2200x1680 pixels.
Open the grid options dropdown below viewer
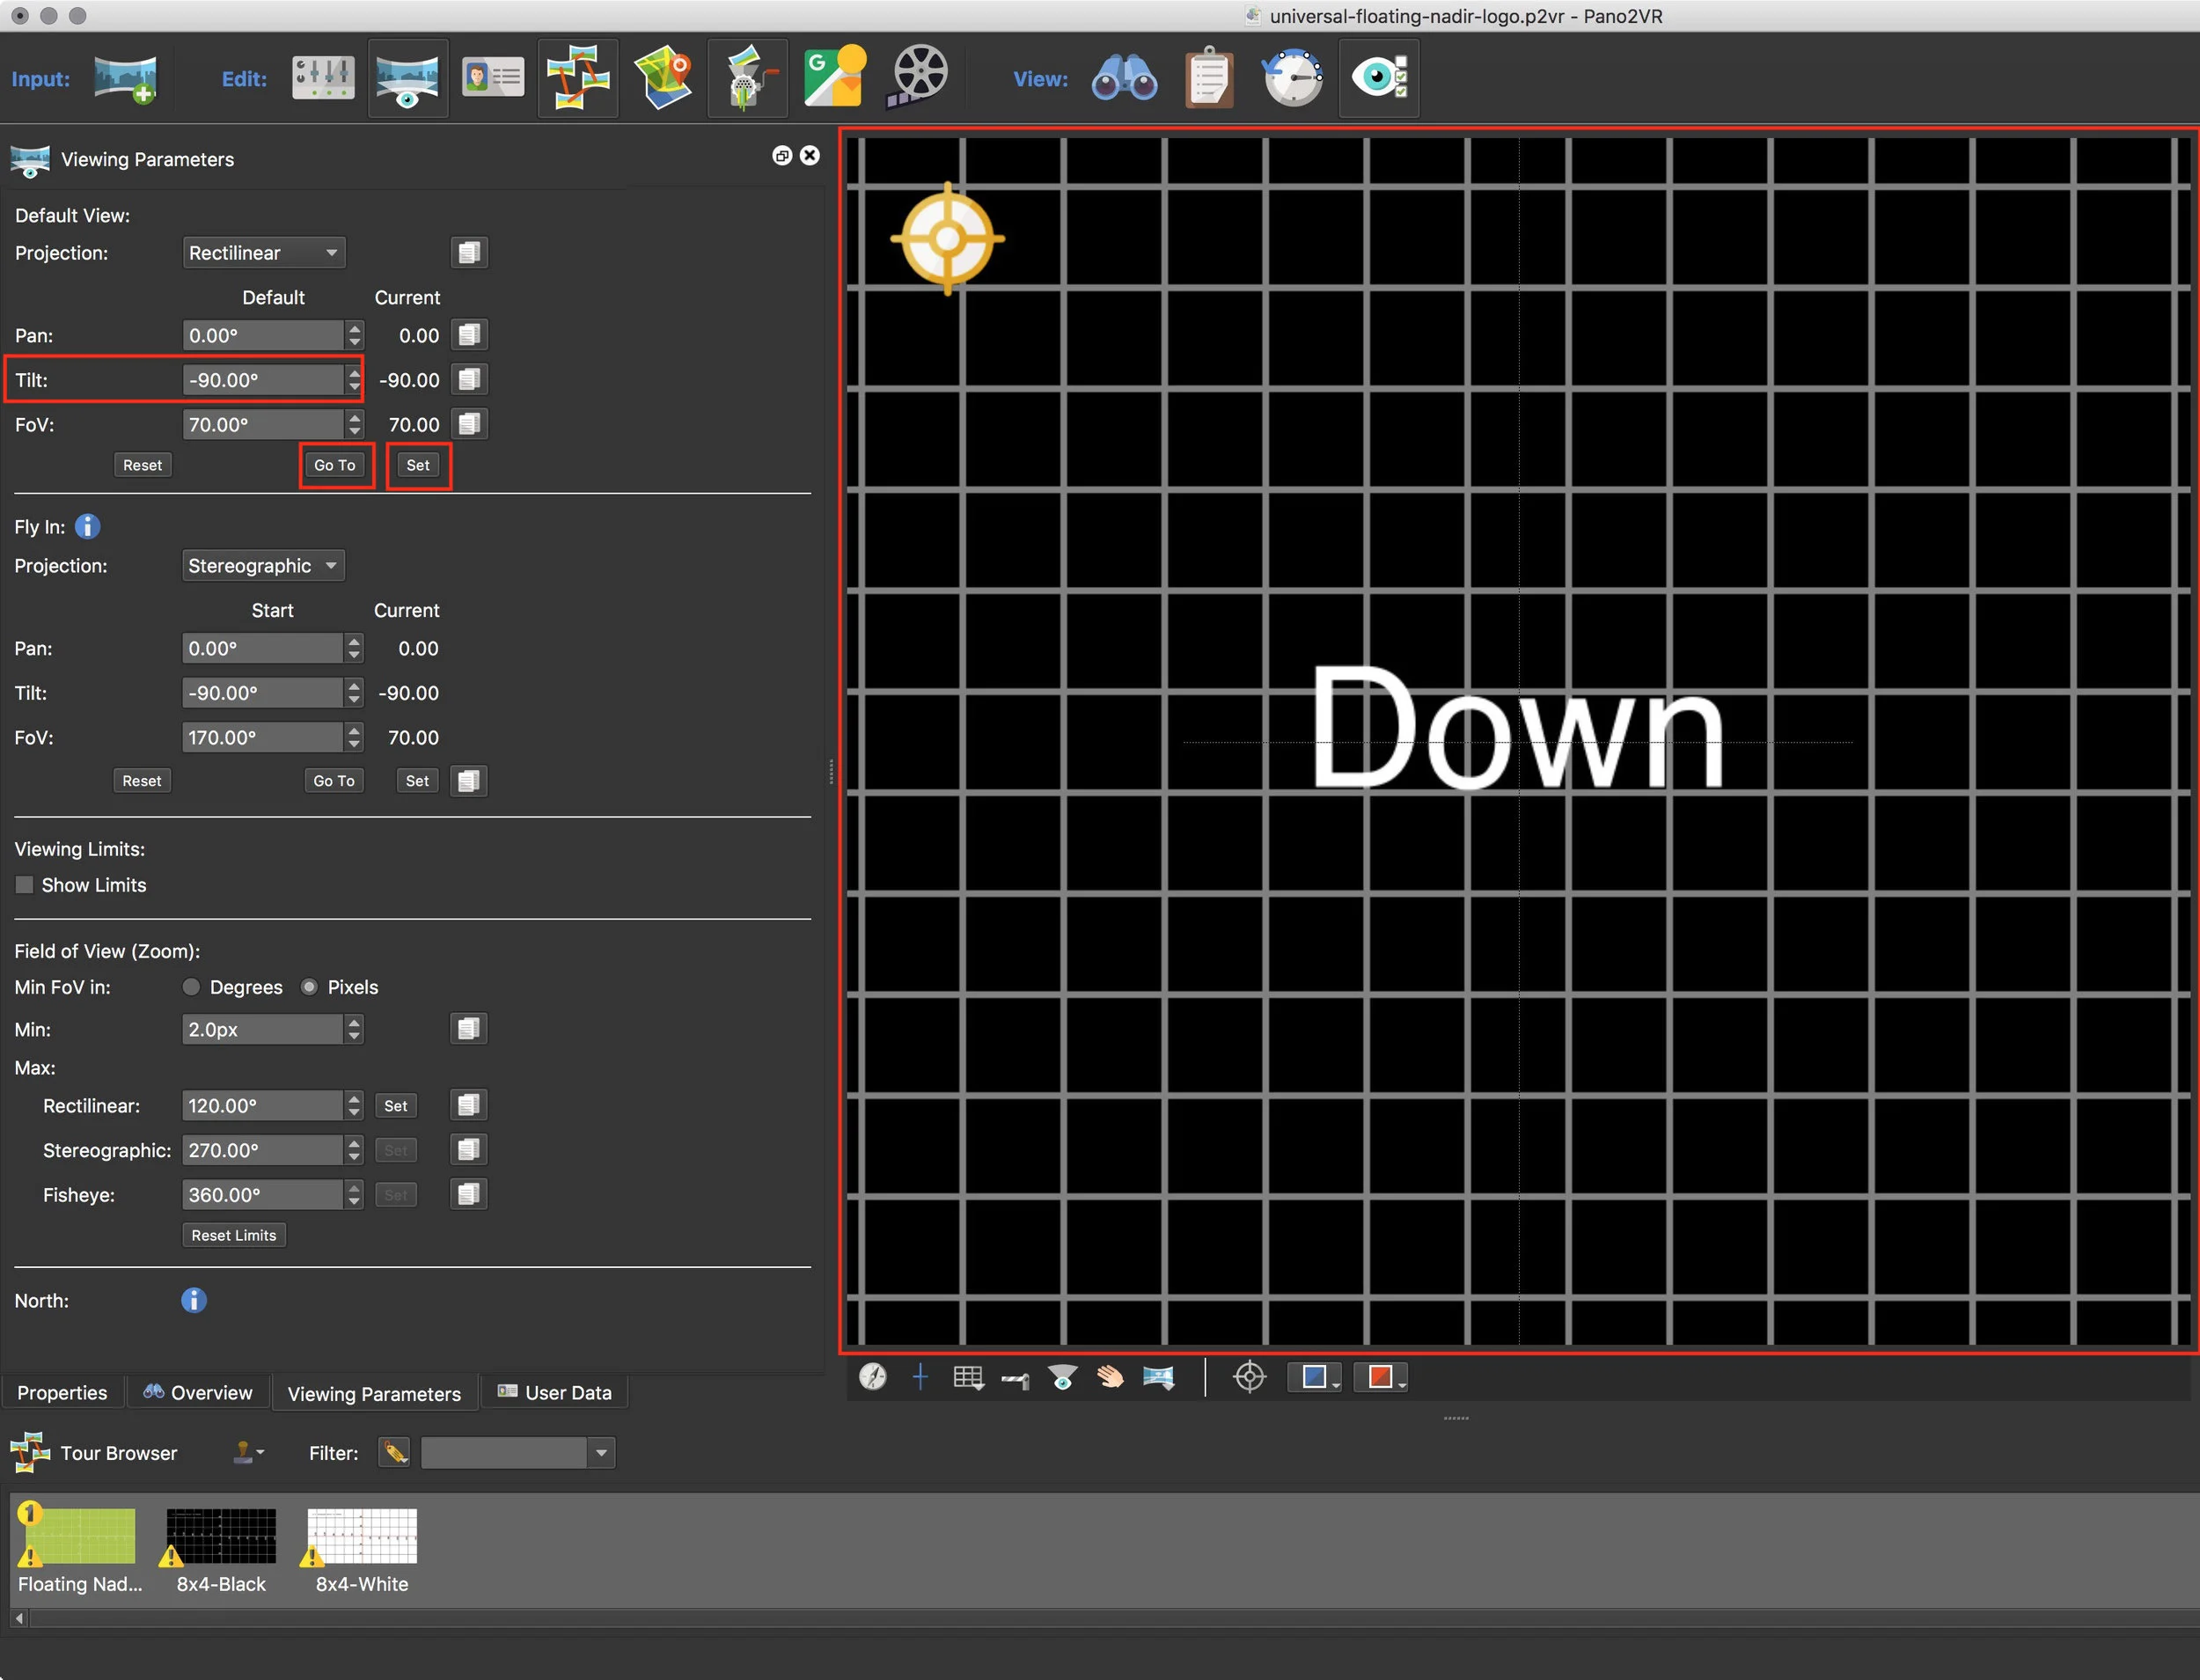(968, 1378)
